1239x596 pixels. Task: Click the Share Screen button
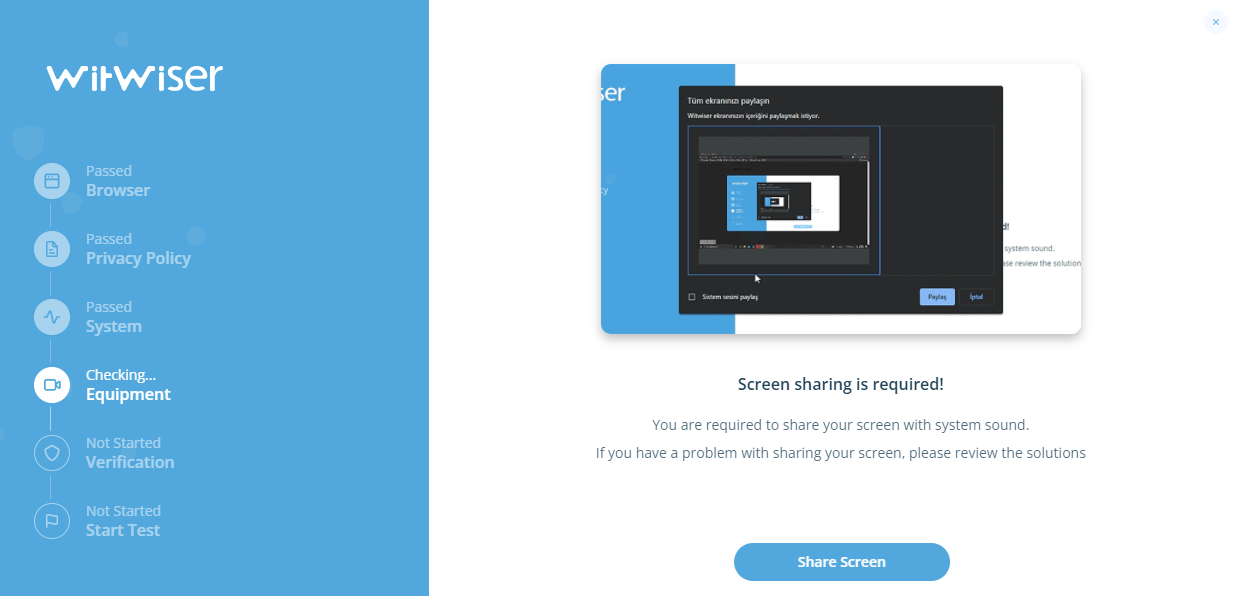coord(841,562)
